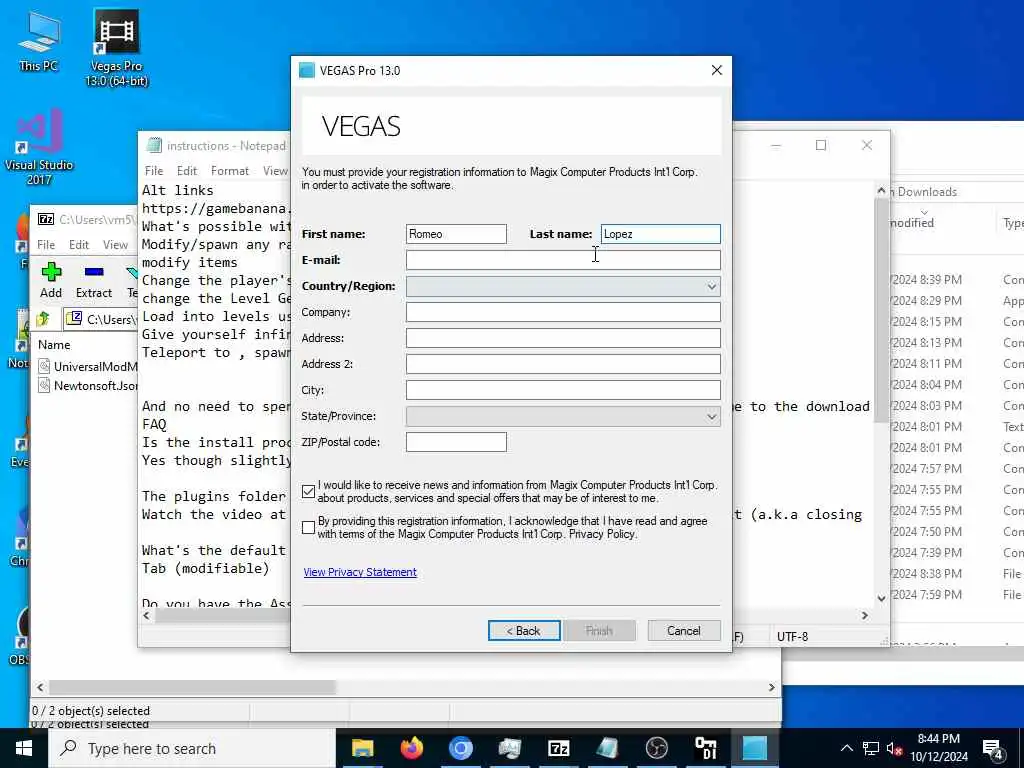Click Notepad horizontal scrollbar right arrow

[x=865, y=615]
